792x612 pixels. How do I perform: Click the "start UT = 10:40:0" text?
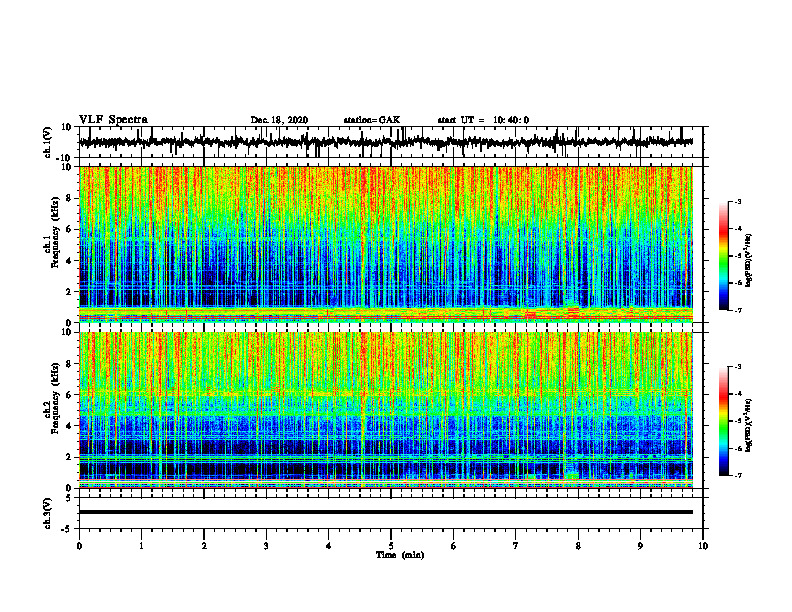pyautogui.click(x=483, y=120)
